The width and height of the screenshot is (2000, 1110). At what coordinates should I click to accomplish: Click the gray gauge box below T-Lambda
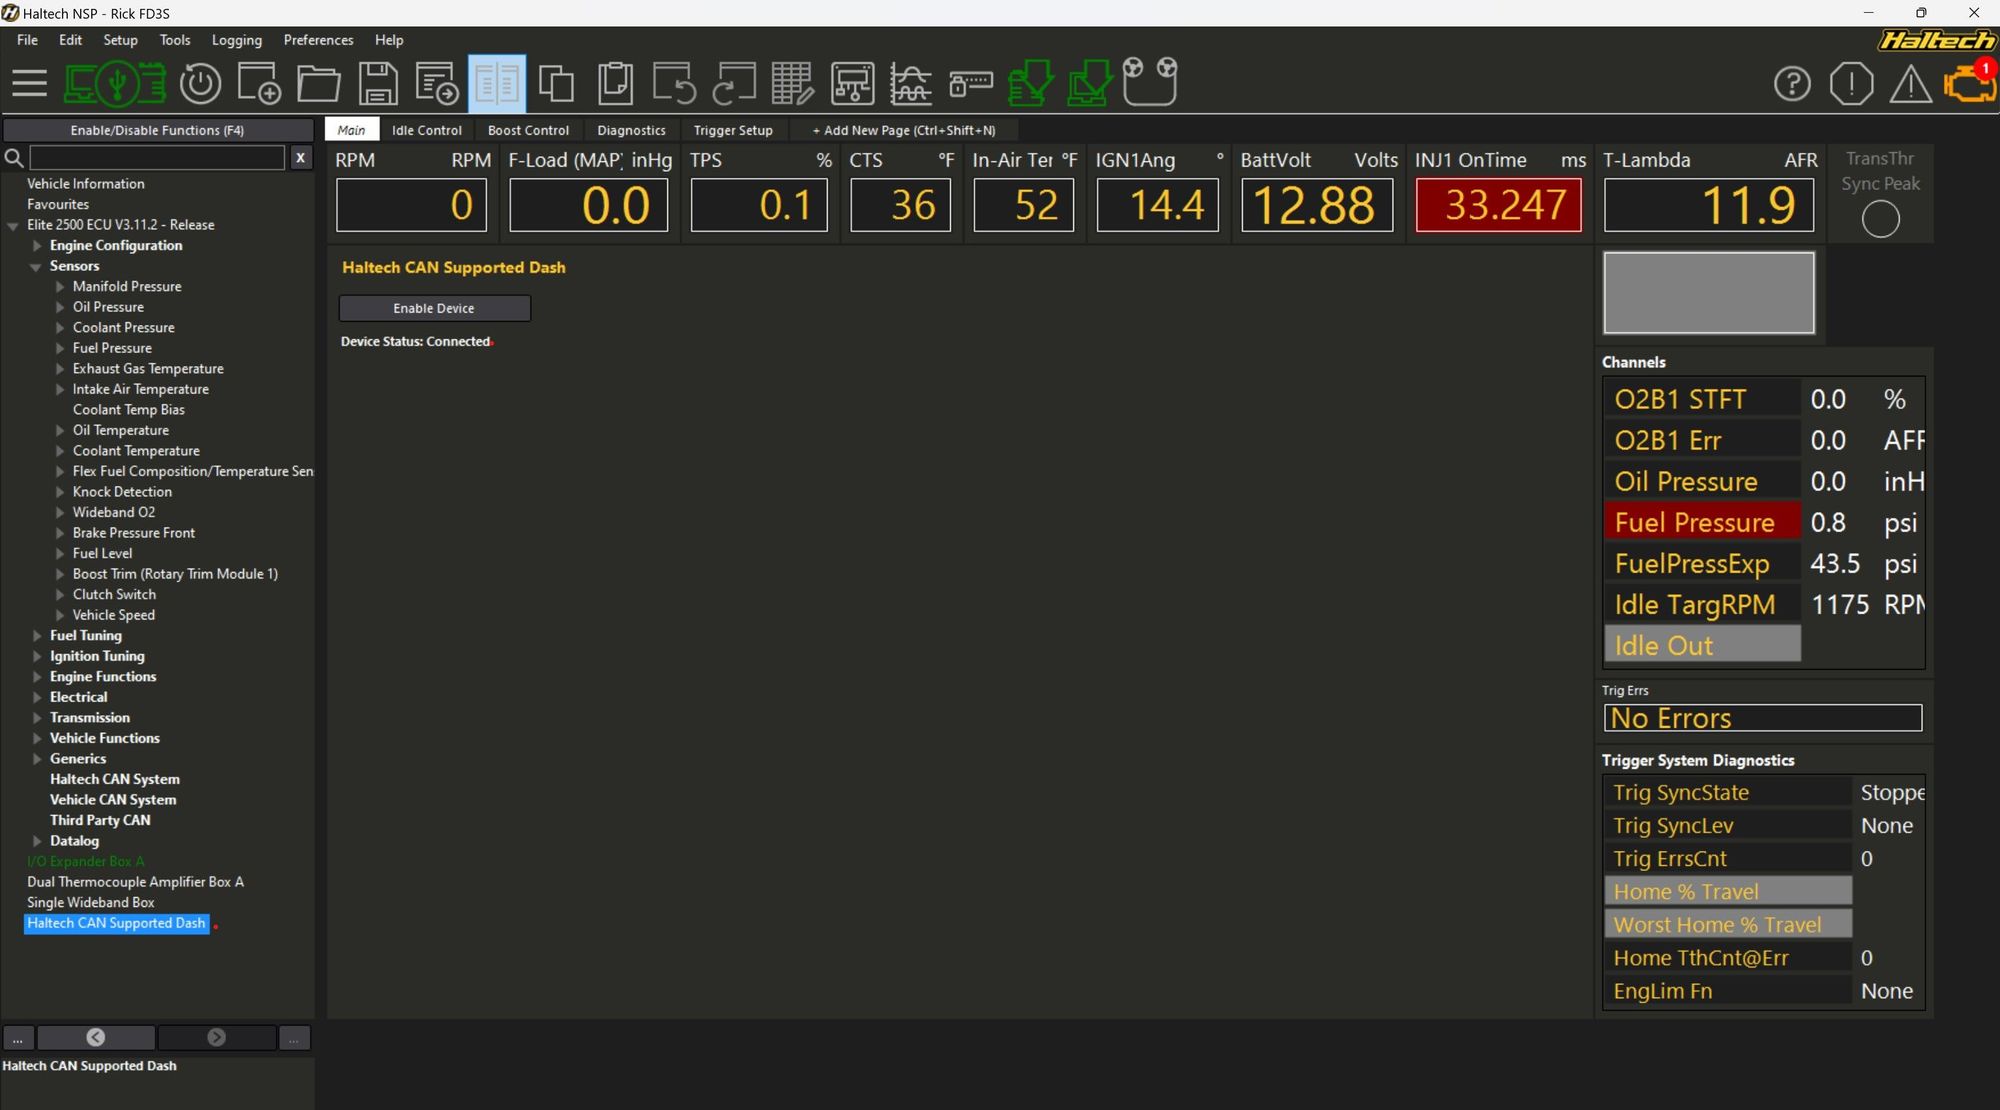(1708, 293)
